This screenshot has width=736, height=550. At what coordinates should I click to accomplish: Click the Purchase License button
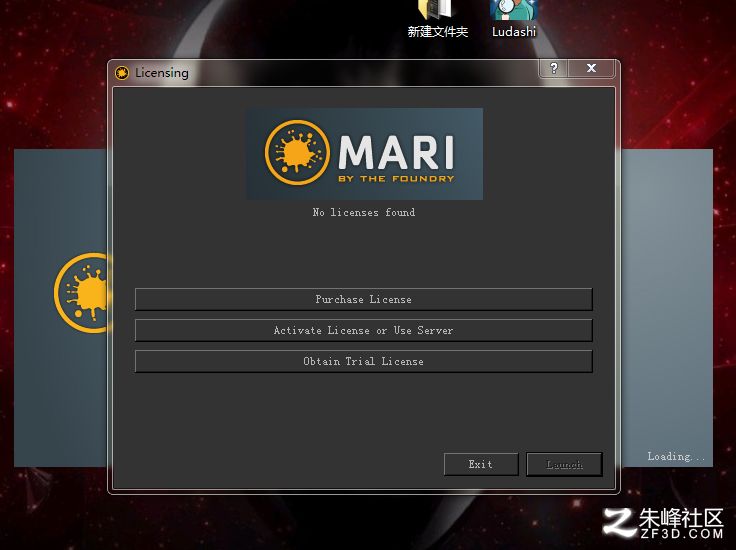(363, 299)
